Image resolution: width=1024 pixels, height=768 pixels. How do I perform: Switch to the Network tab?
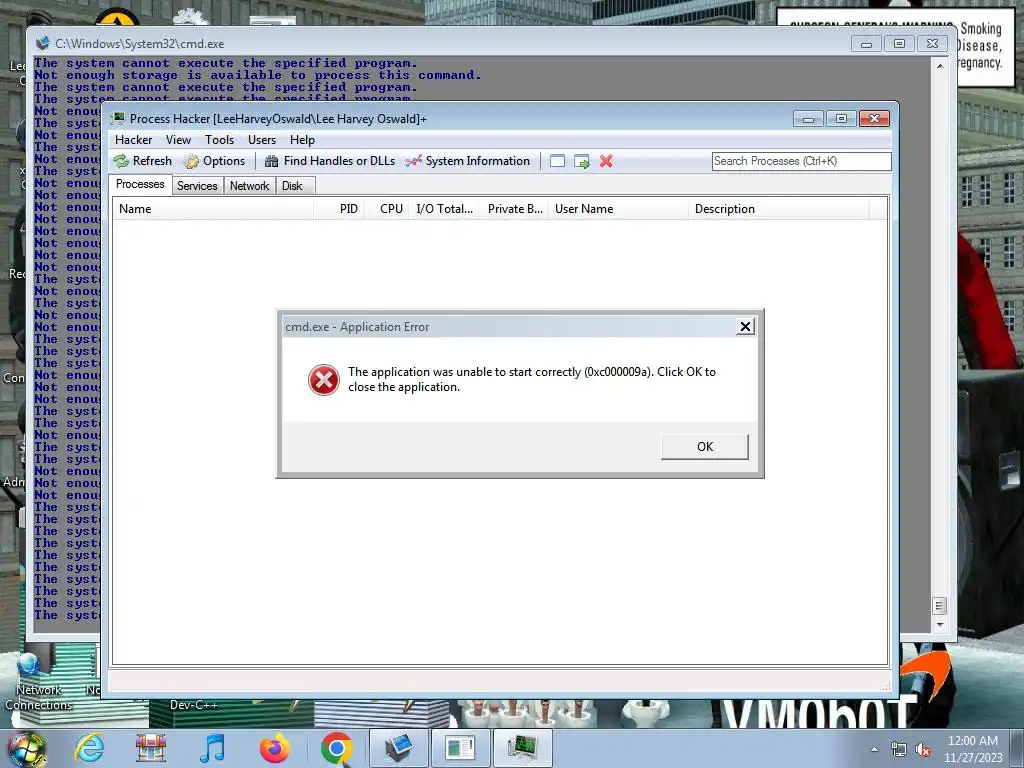coord(249,186)
